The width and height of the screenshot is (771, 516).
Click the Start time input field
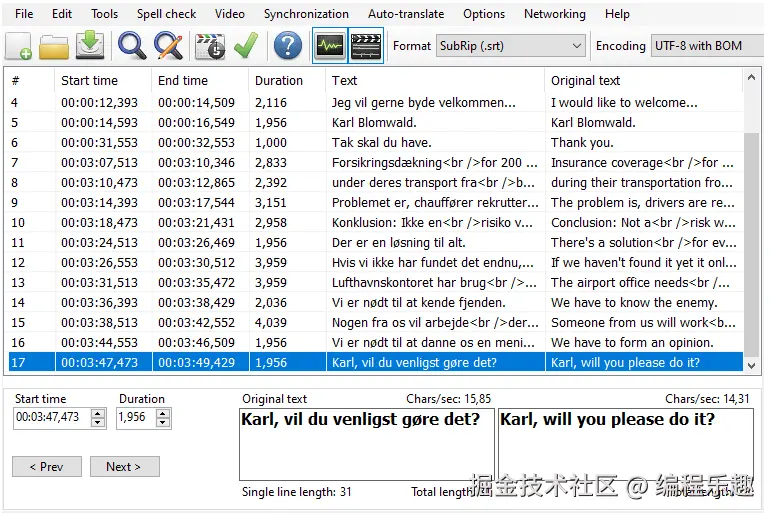(x=52, y=418)
